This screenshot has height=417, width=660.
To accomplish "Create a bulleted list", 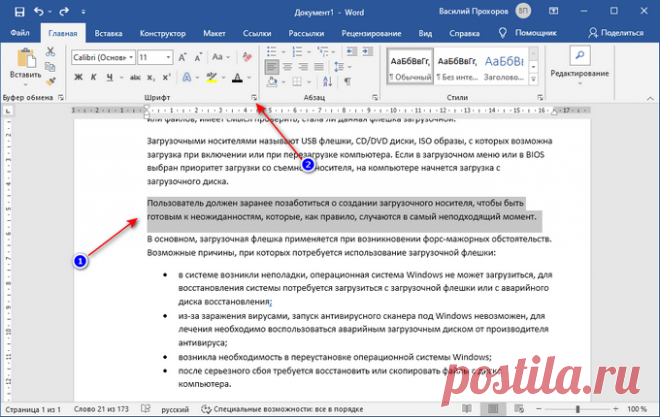I will tap(271, 52).
